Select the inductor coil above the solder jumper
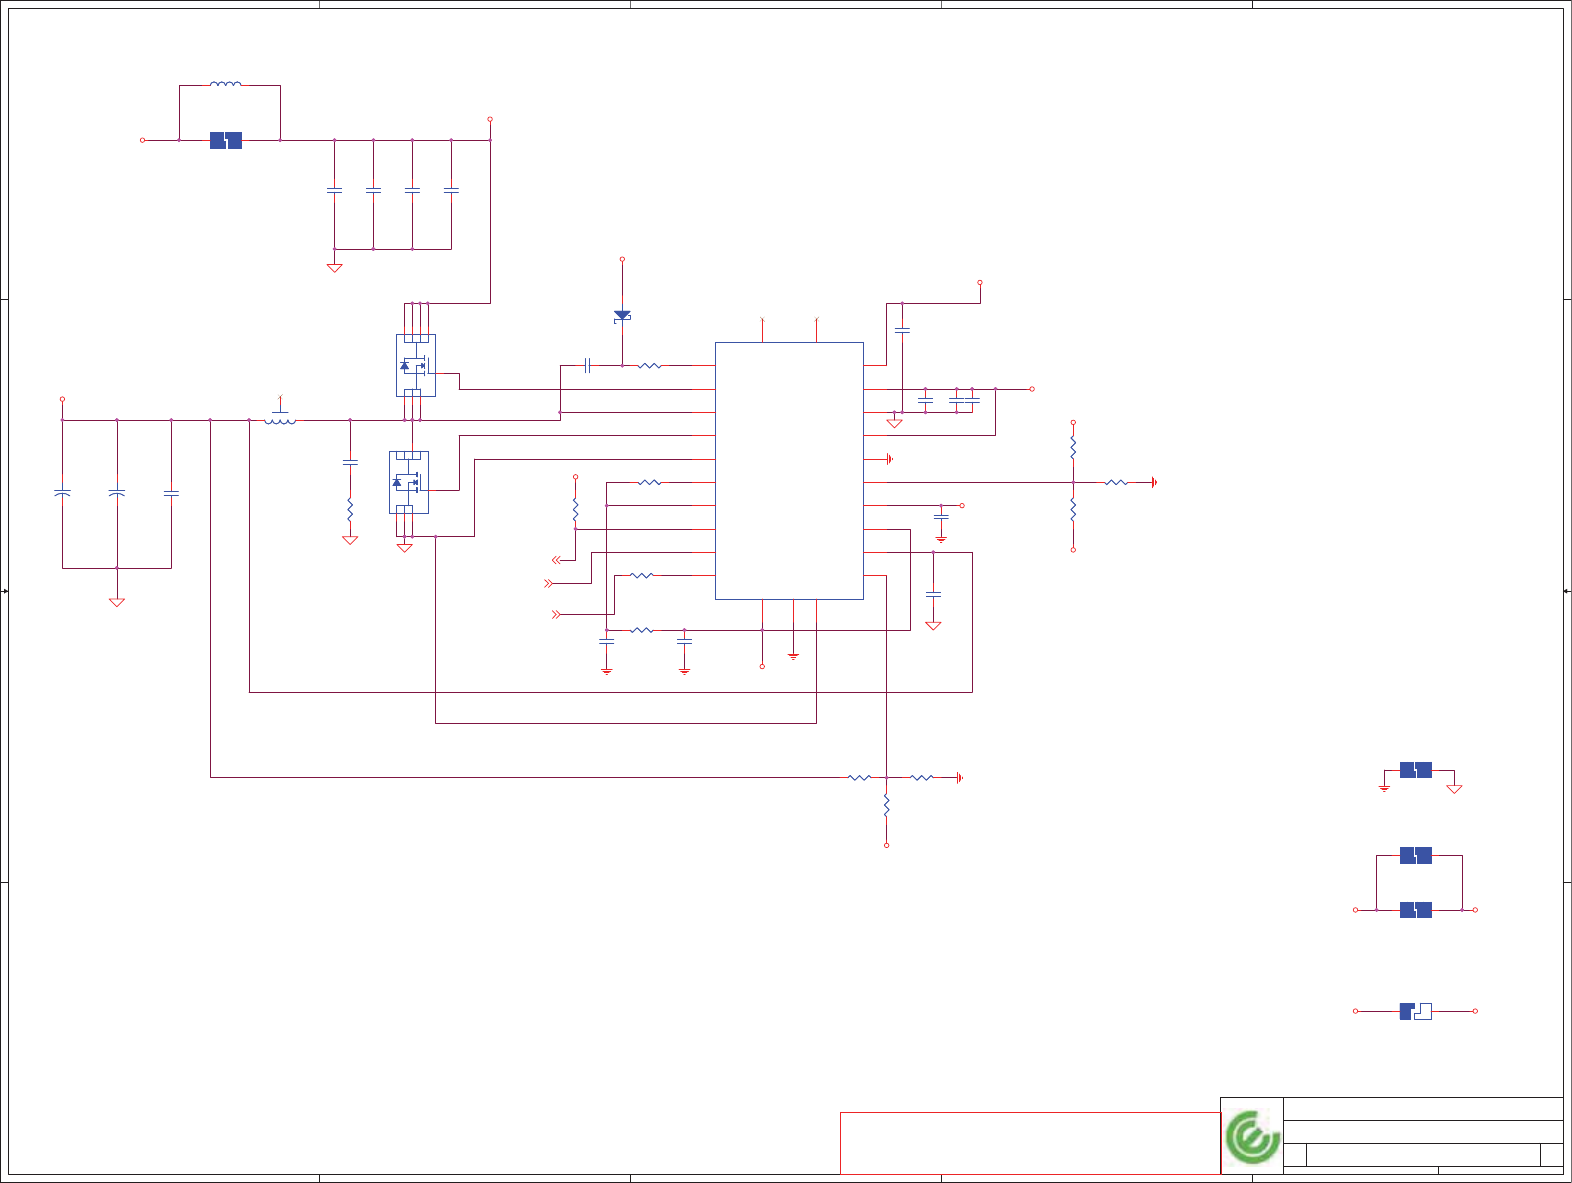The image size is (1572, 1183). coord(226,85)
